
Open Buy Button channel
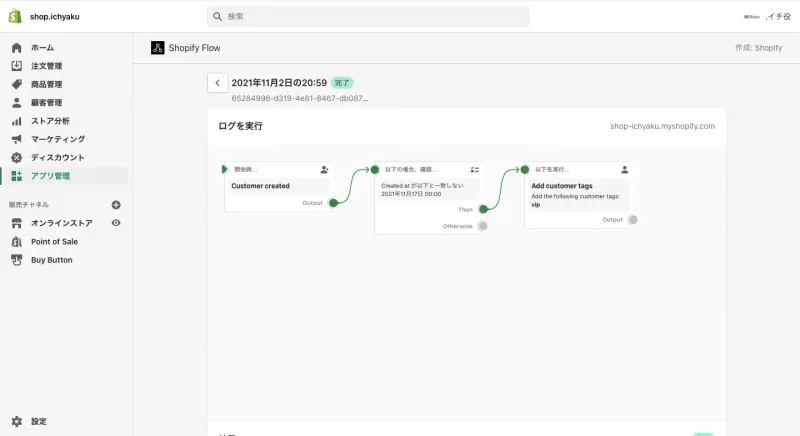pyautogui.click(x=52, y=260)
